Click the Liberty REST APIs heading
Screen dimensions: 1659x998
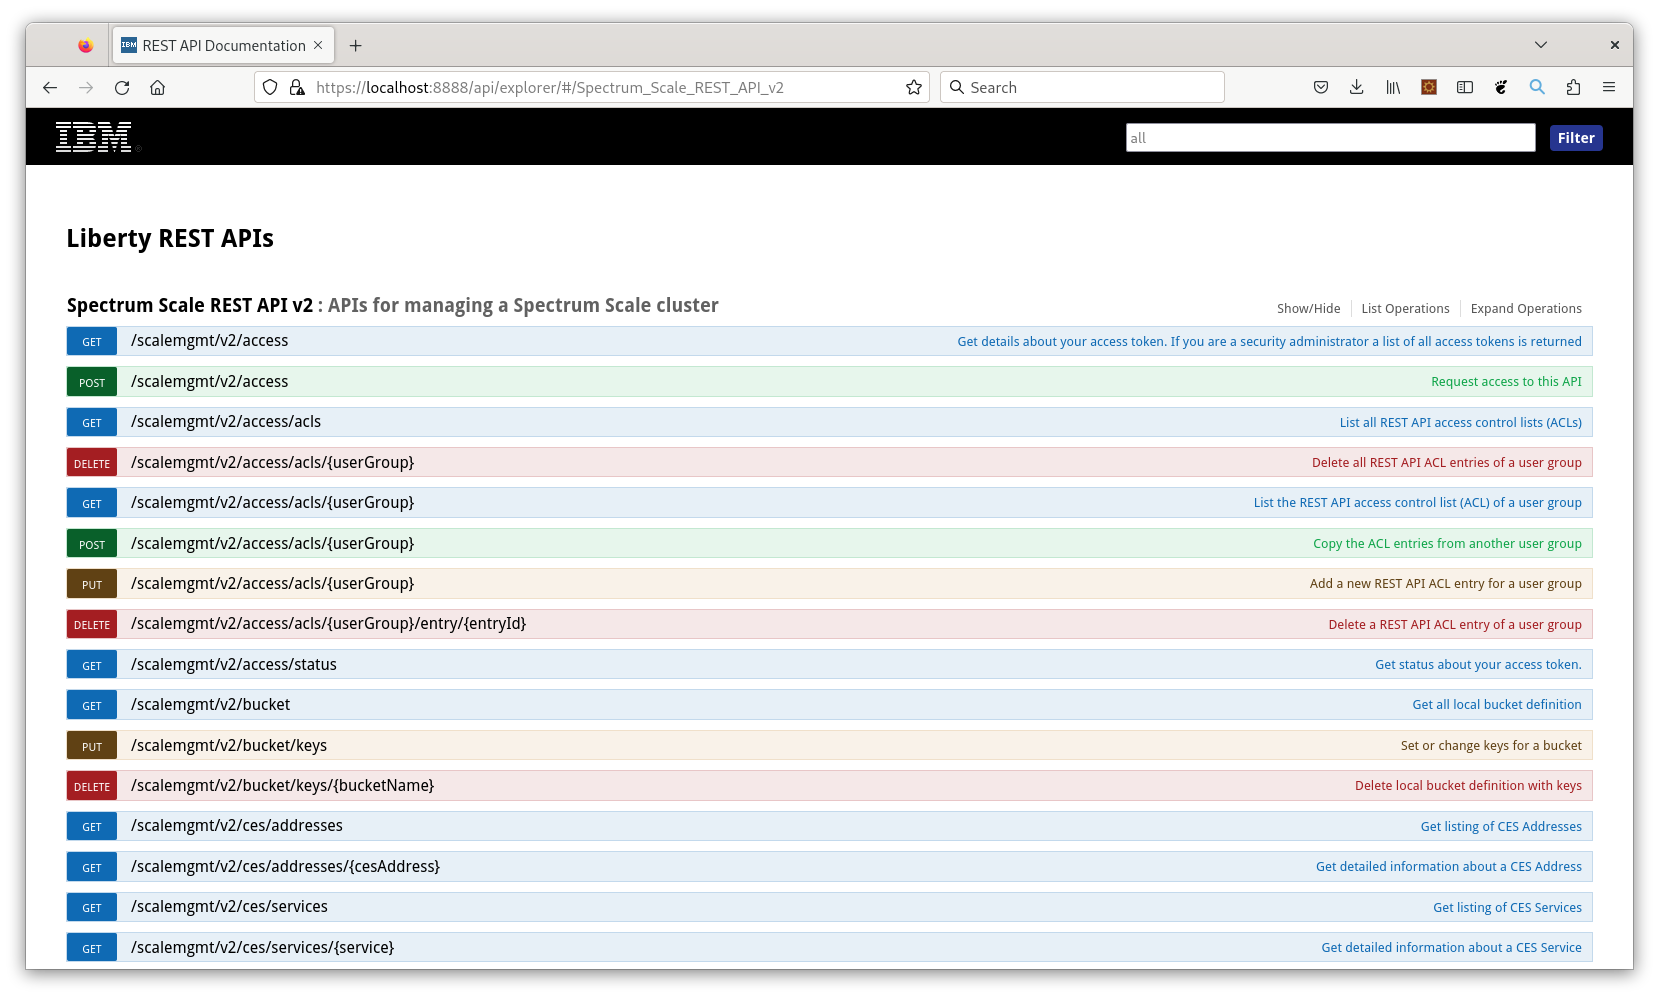[170, 239]
